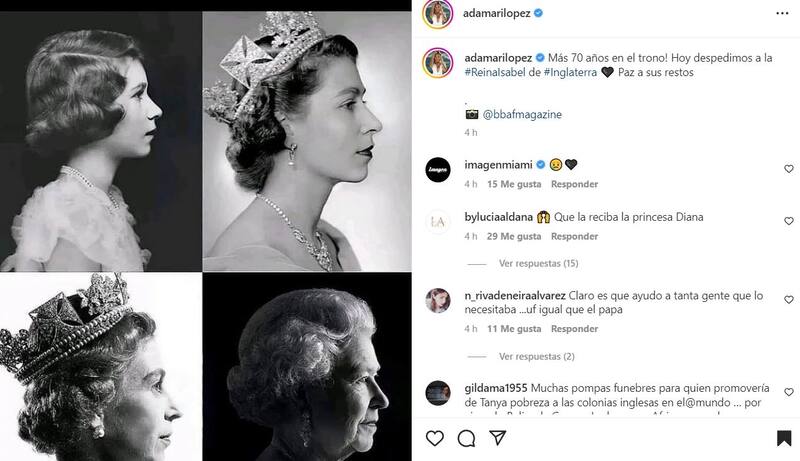Open the comment bubble icon
Screen dimensions: 800x461
click(x=466, y=438)
